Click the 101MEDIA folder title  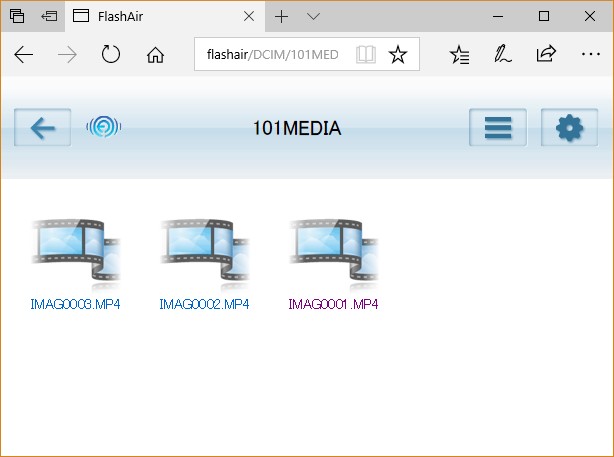point(297,128)
